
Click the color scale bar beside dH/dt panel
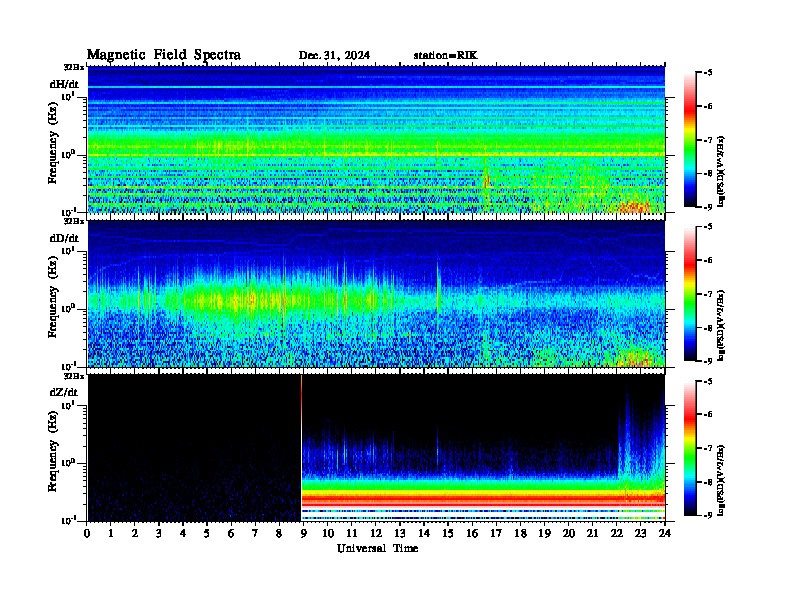(690, 139)
